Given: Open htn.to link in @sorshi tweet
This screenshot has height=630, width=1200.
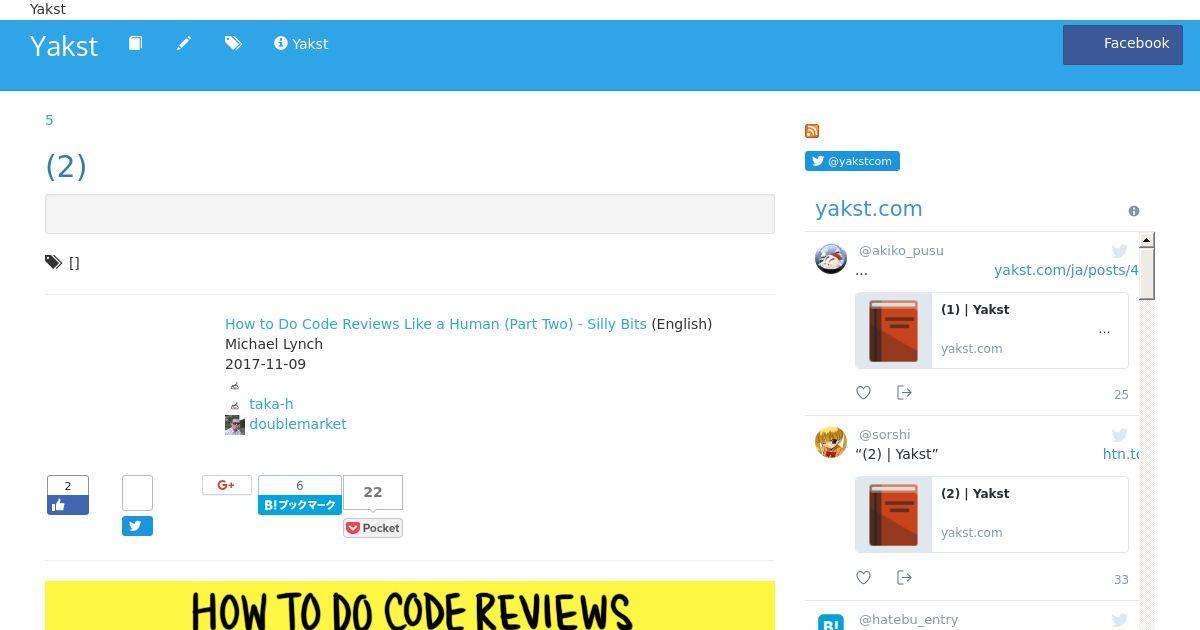Looking at the screenshot, I should click(x=1121, y=454).
